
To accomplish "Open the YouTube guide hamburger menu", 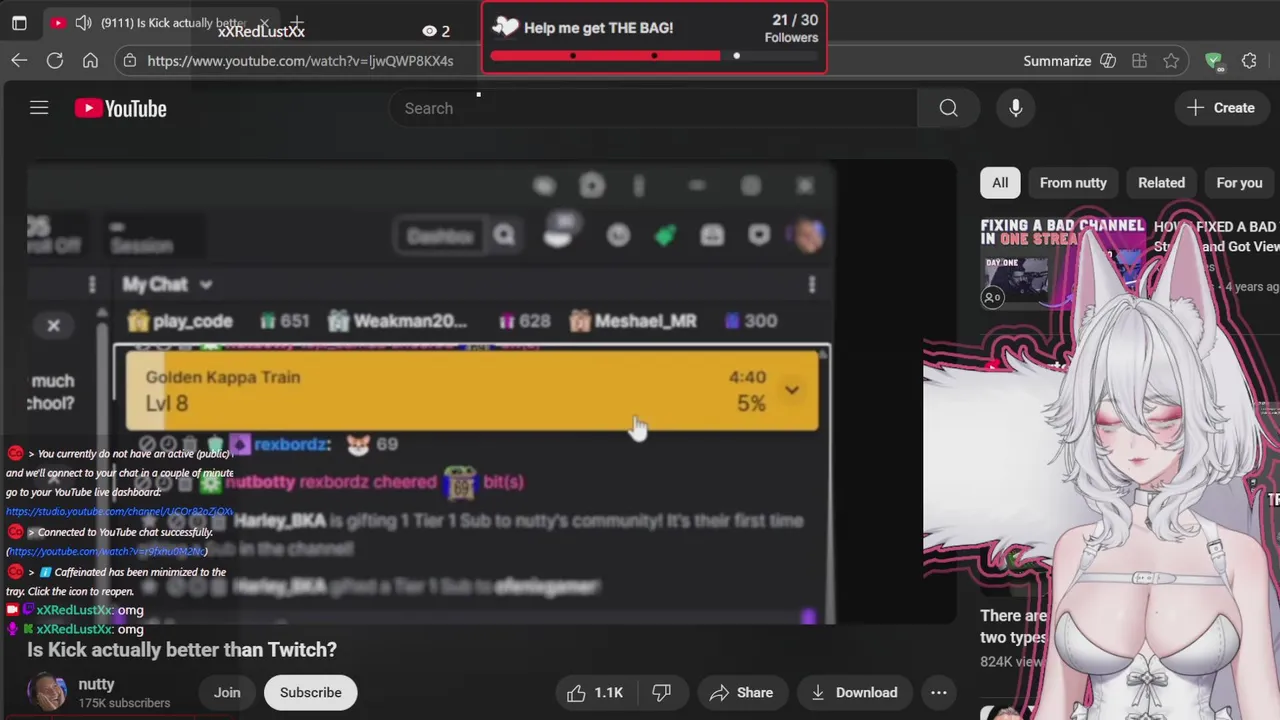I will [39, 108].
